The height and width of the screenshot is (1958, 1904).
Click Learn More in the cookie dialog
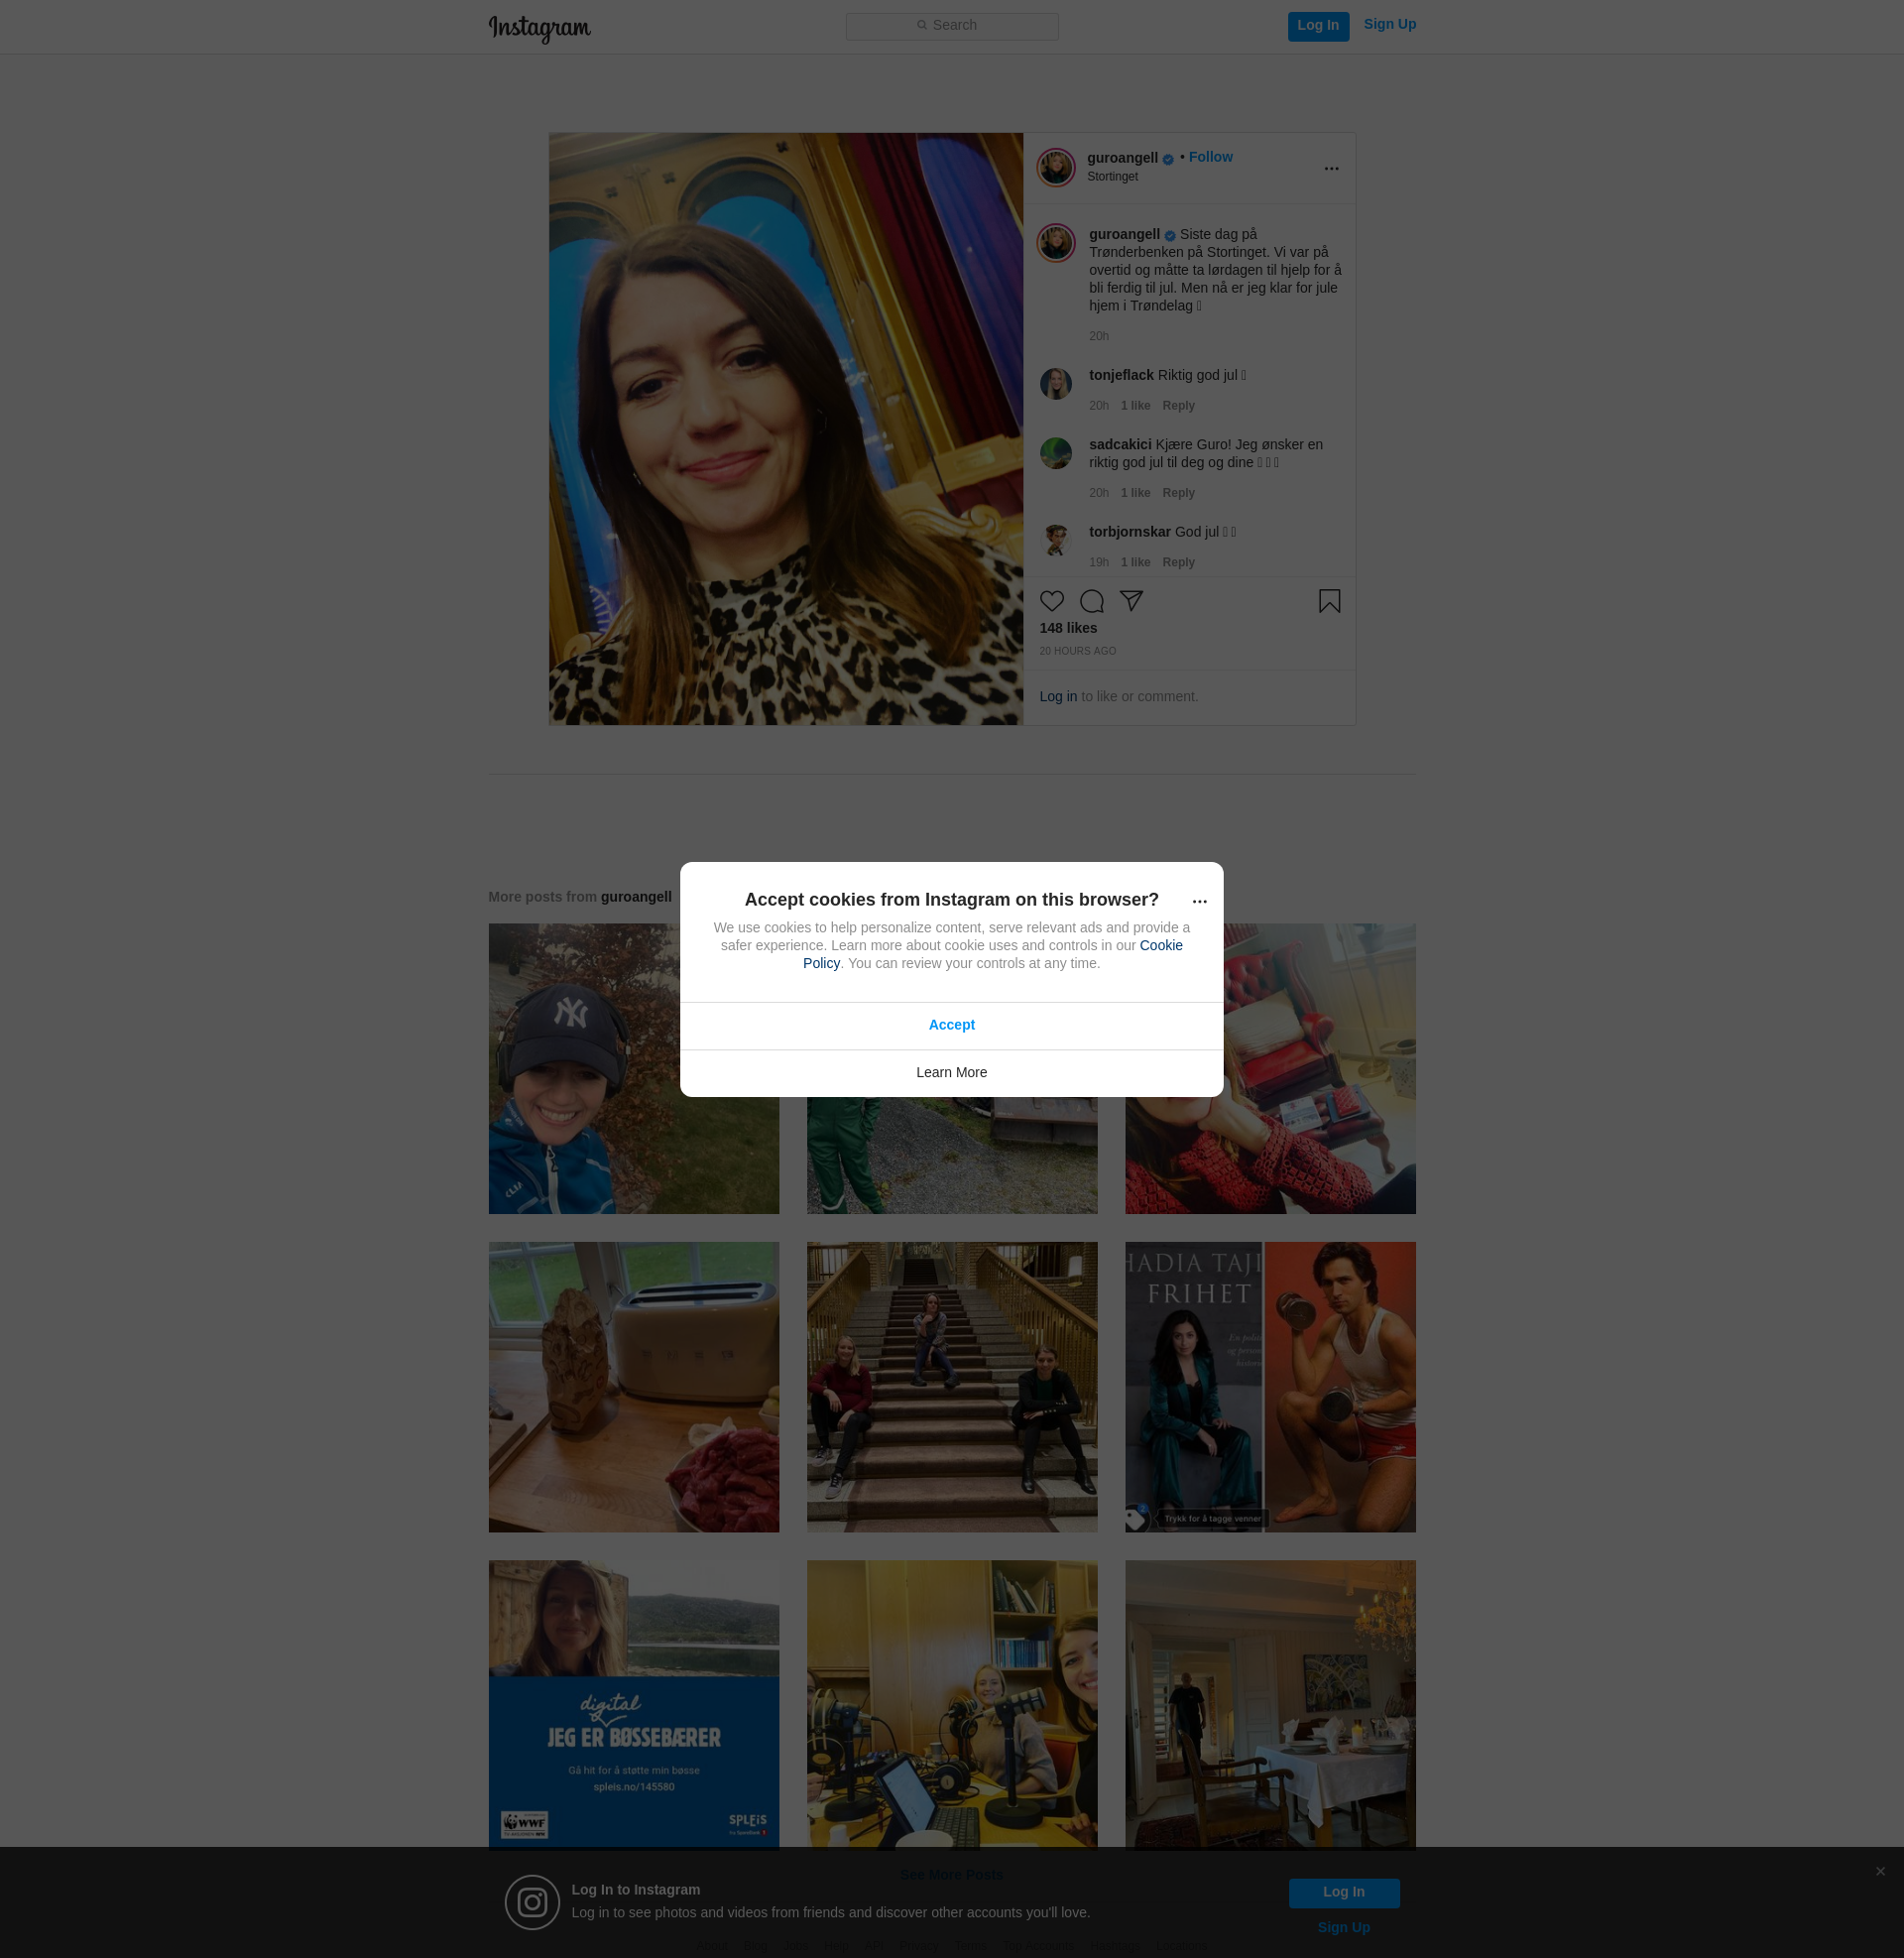tap(951, 1073)
